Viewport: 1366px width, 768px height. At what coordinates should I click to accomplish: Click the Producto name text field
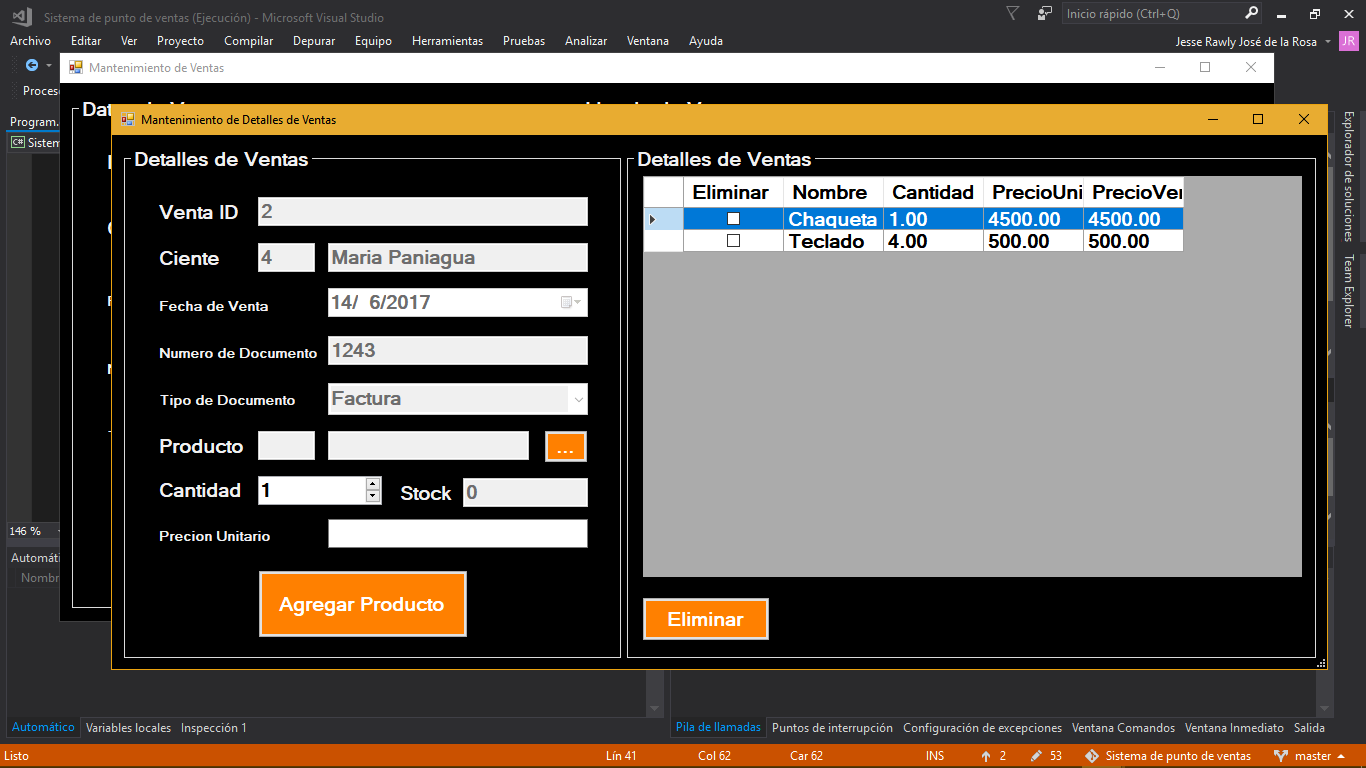click(428, 446)
